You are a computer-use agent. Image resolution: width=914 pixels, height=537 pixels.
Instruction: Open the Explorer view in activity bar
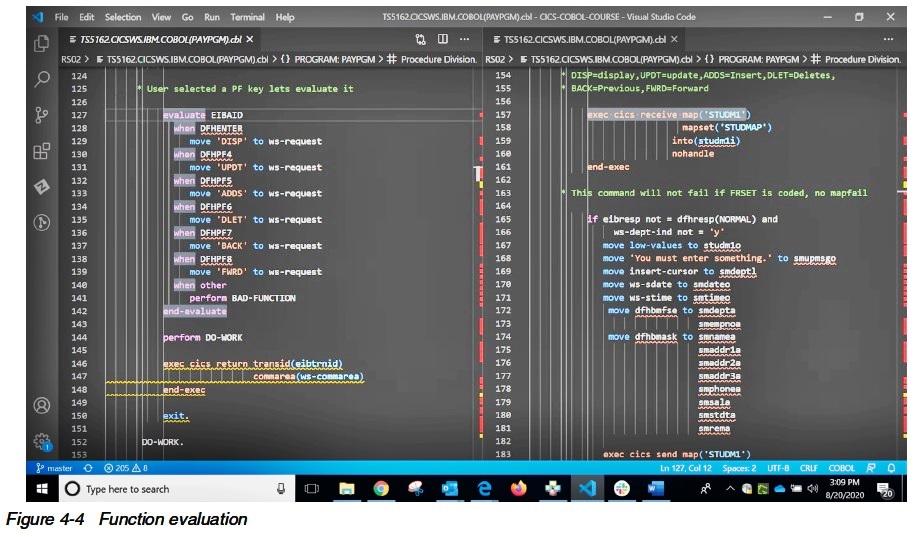coord(42,44)
